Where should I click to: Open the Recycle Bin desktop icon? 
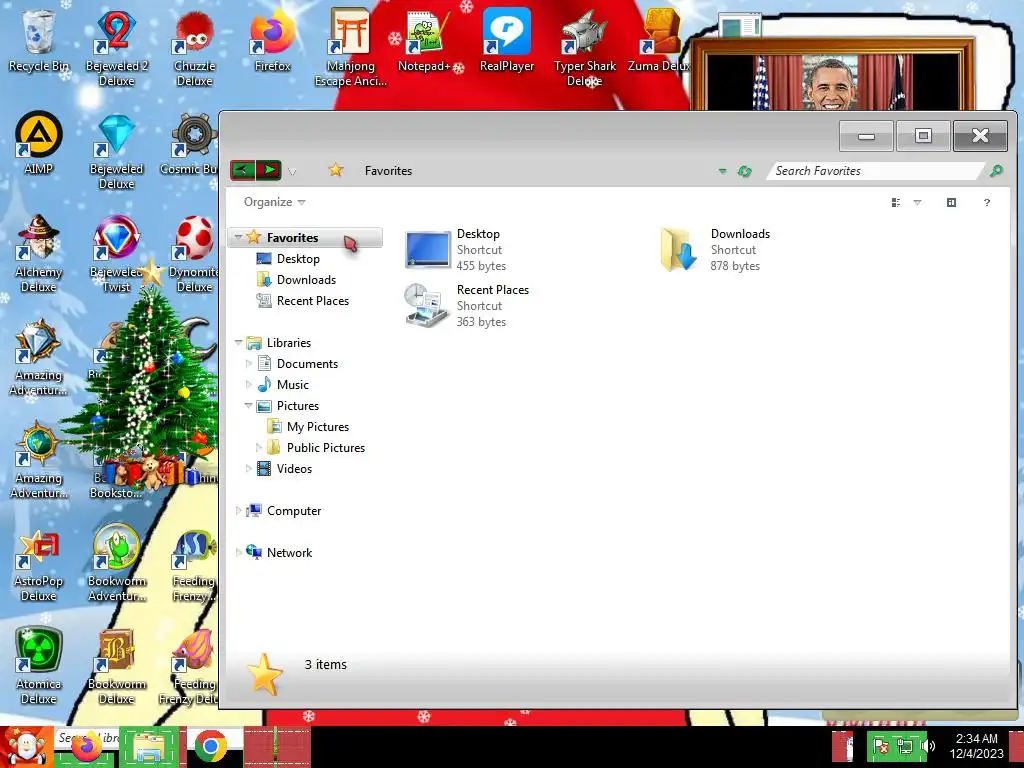coord(39,40)
